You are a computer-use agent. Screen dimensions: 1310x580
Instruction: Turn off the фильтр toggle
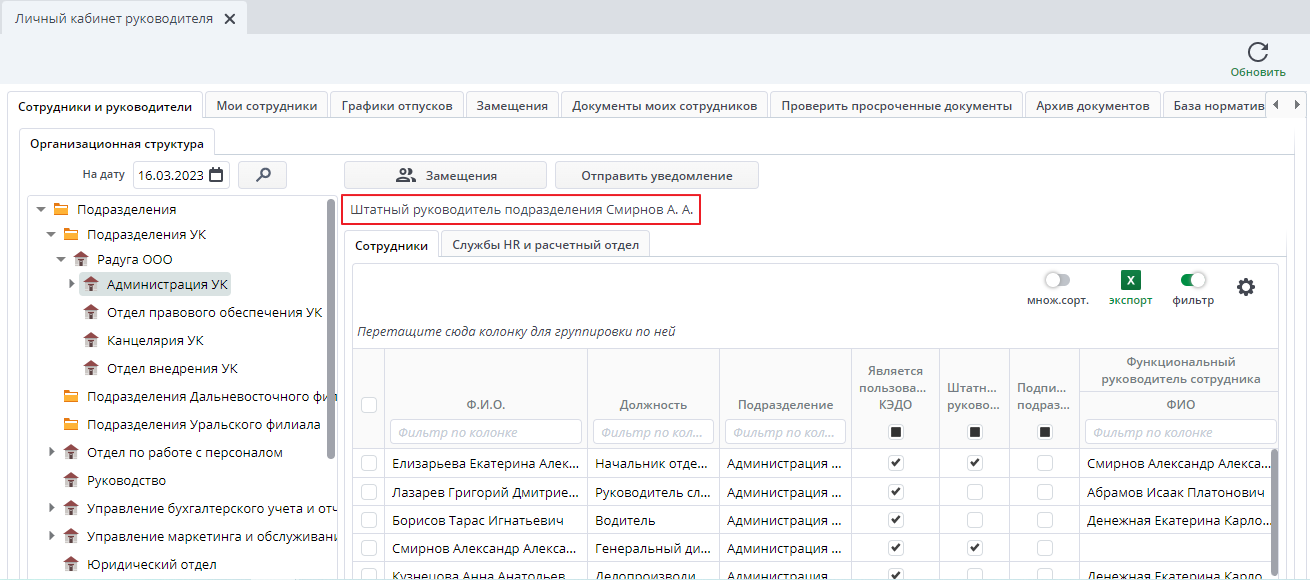(1193, 281)
